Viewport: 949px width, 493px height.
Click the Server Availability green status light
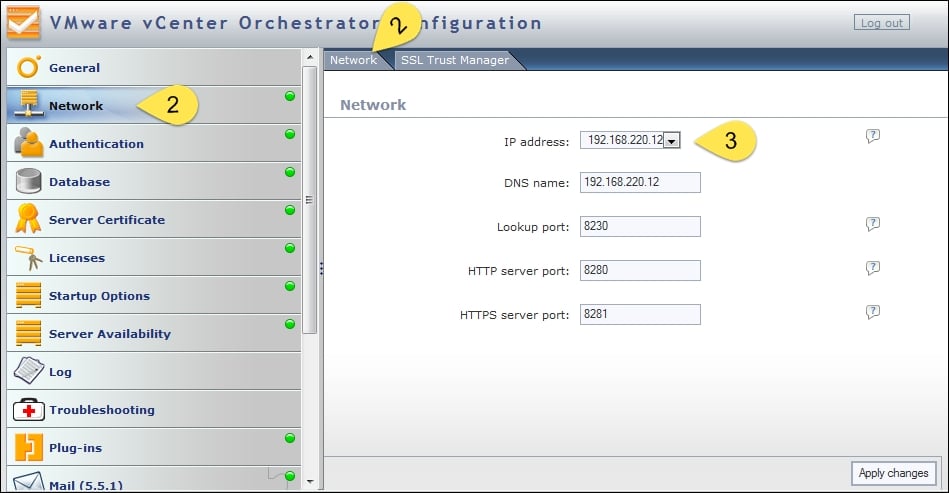coord(290,324)
